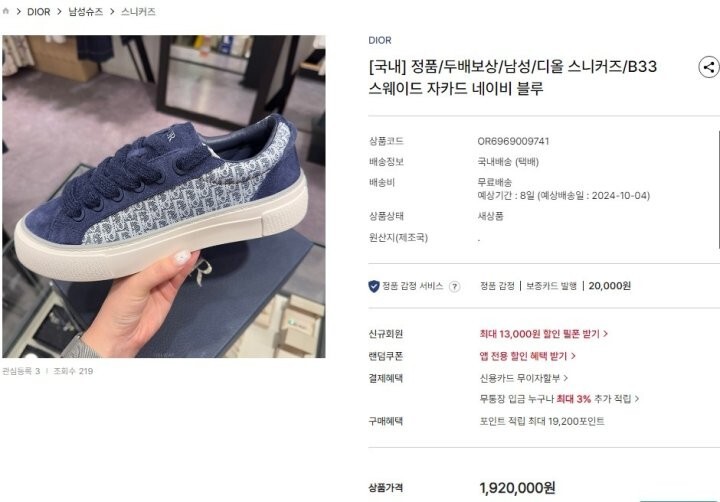Click DIOR brand name above title

(380, 40)
